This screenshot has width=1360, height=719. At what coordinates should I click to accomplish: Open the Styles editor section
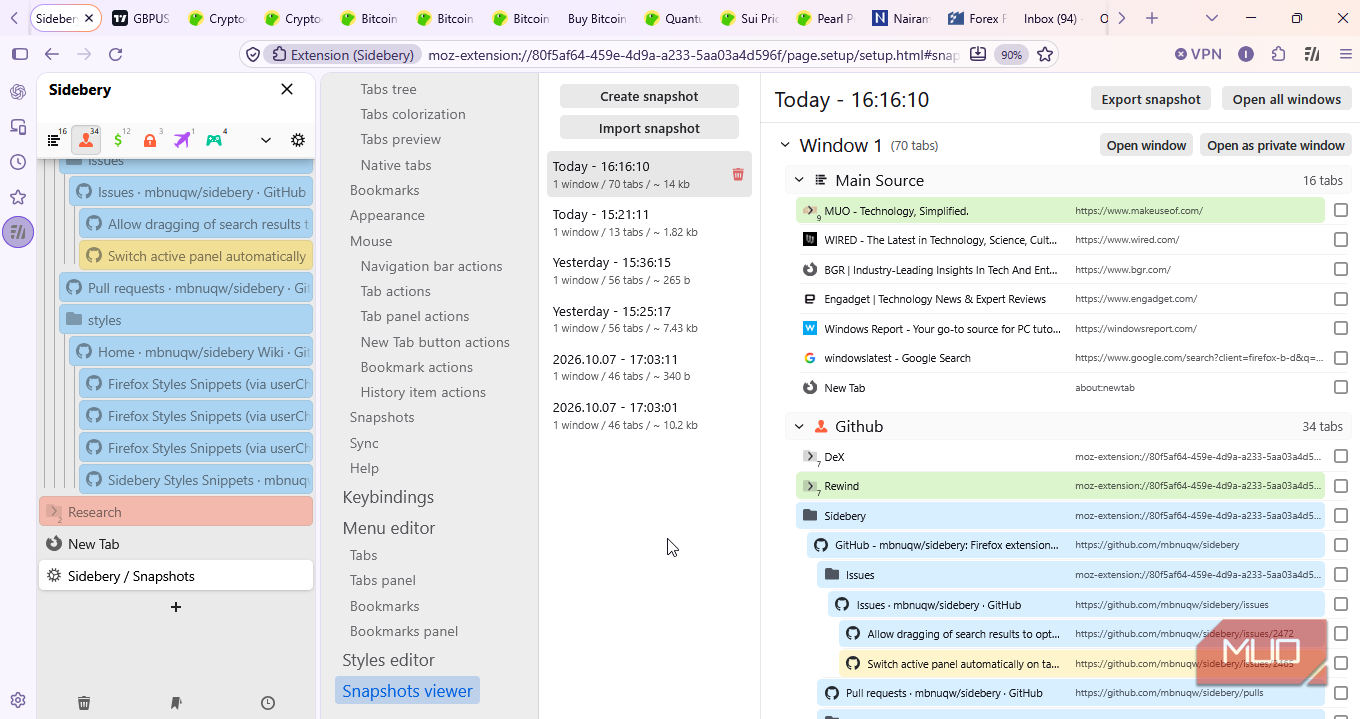coord(388,660)
